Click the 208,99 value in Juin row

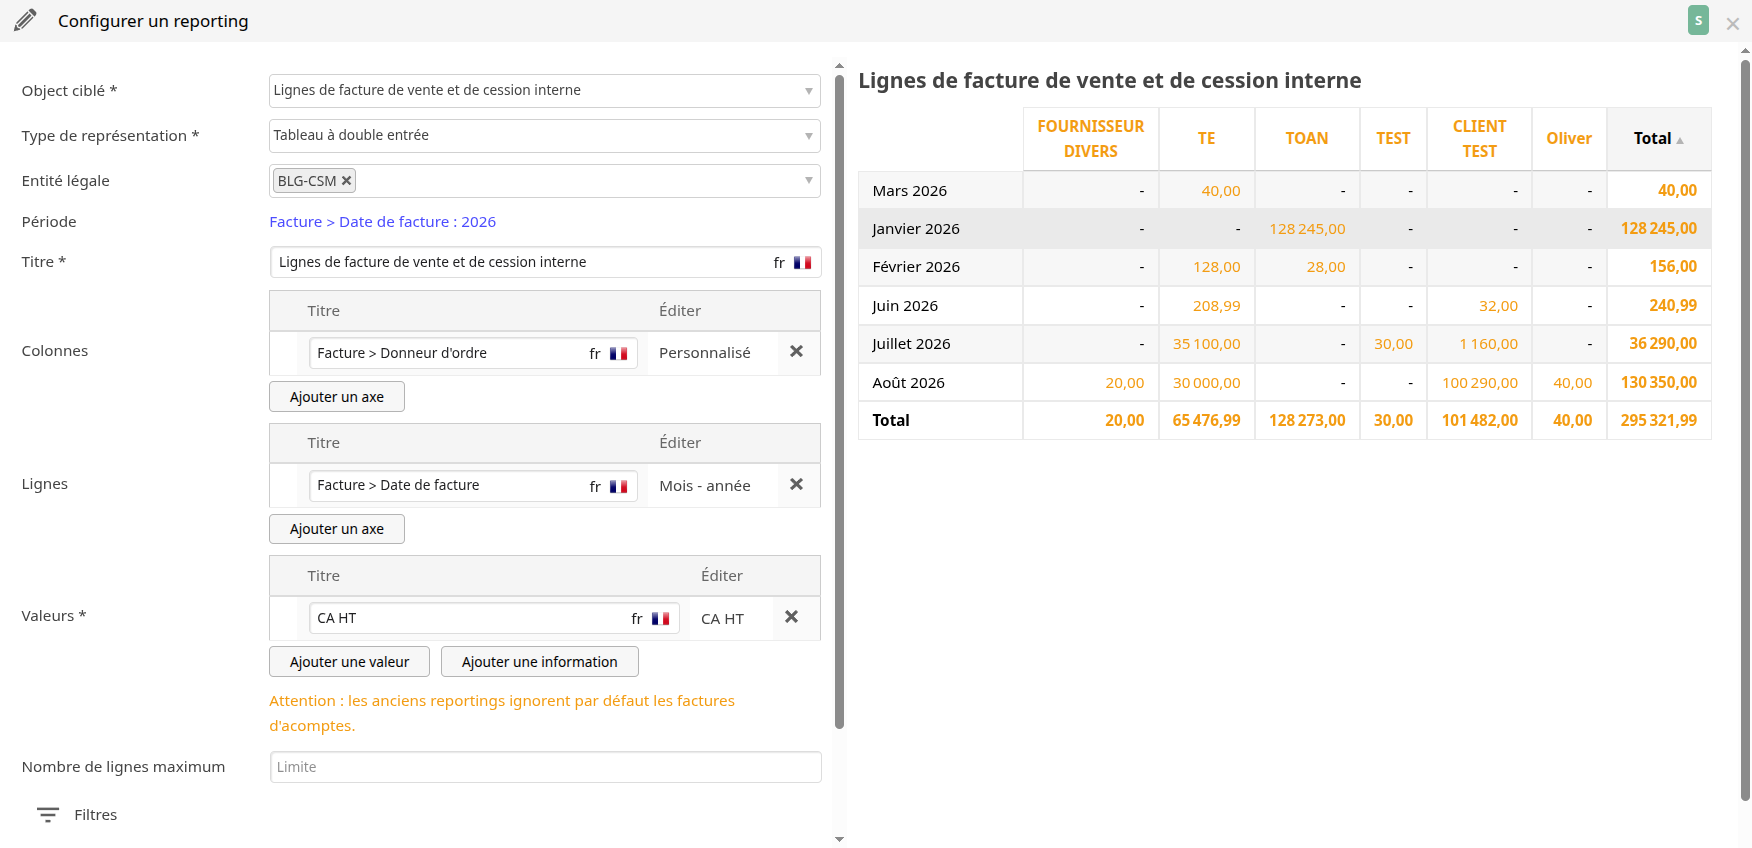1216,306
